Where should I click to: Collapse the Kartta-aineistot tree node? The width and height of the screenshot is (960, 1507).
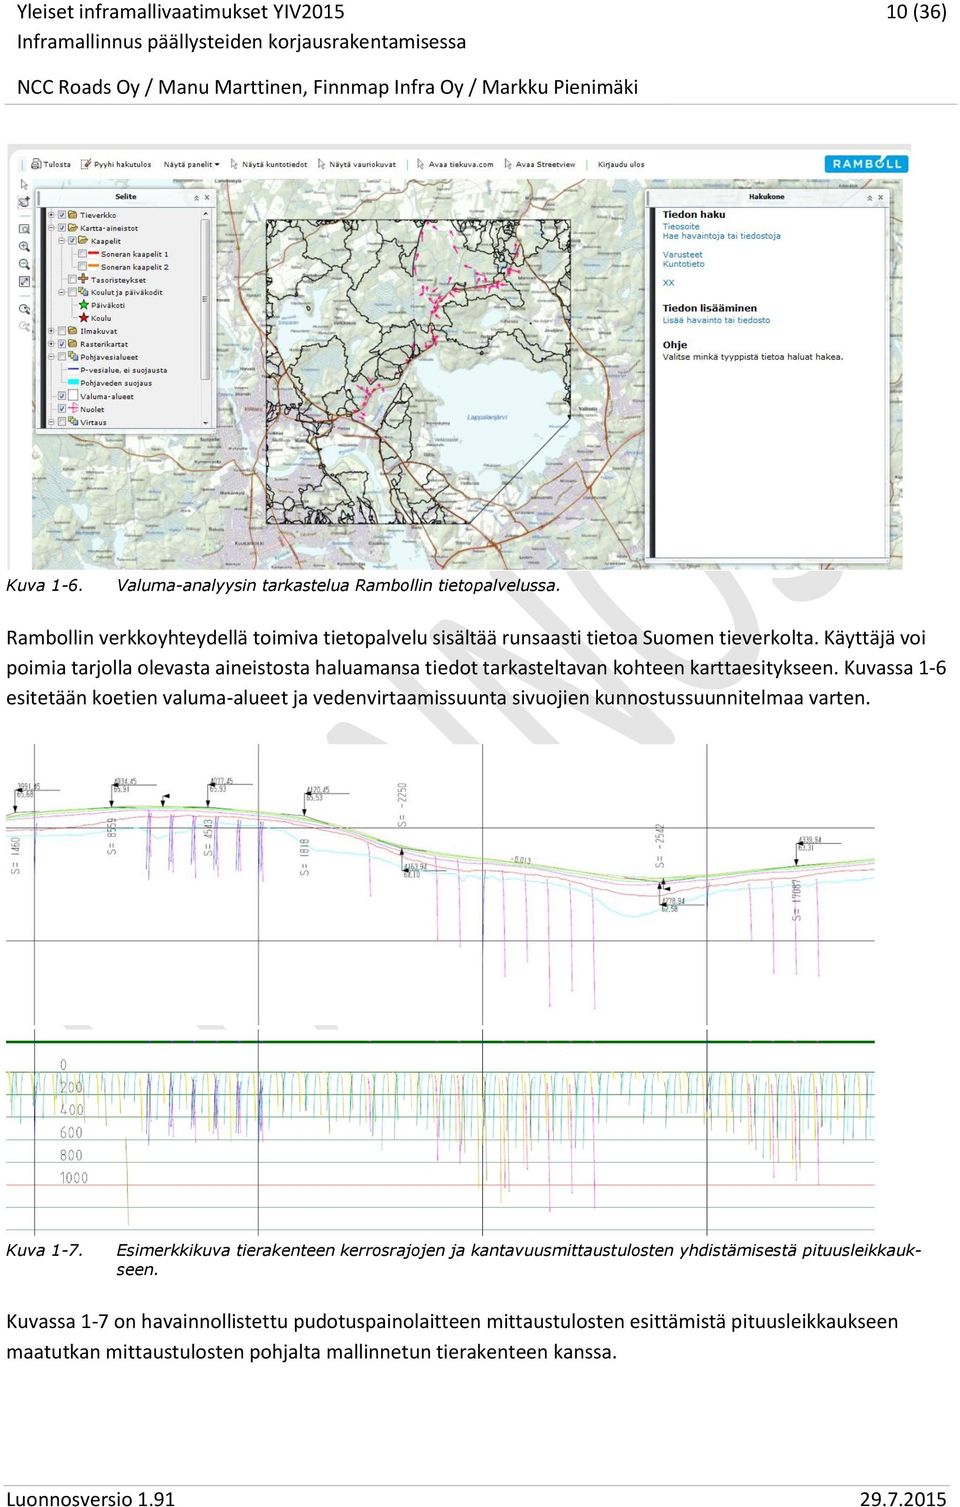51,228
